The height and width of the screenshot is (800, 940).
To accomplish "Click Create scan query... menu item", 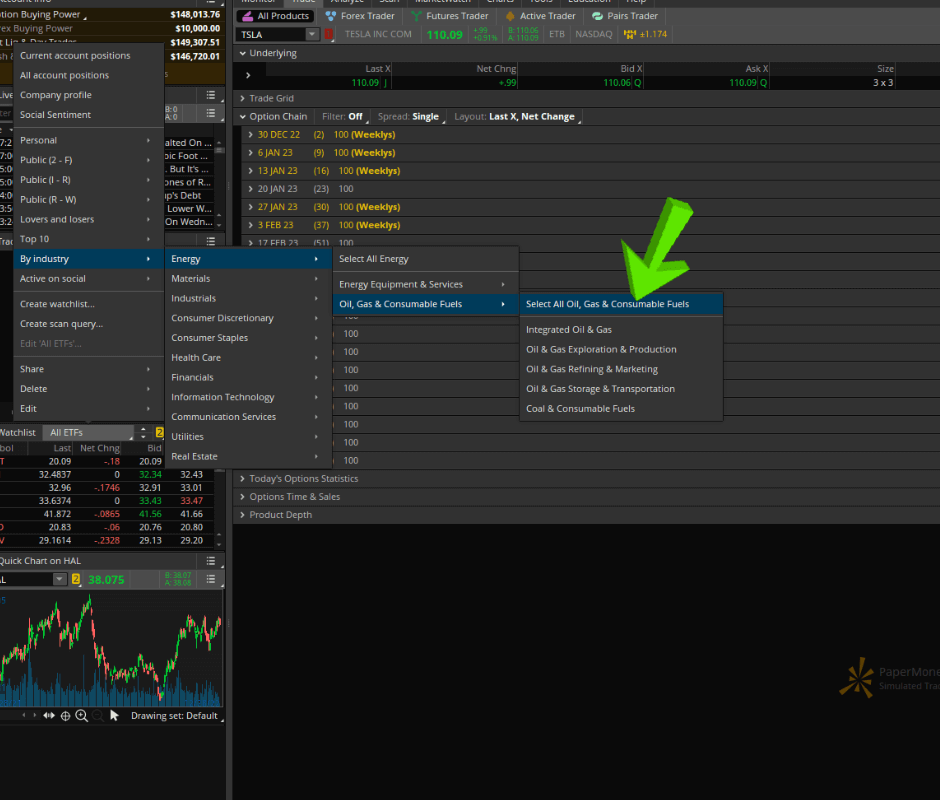I will coord(89,324).
